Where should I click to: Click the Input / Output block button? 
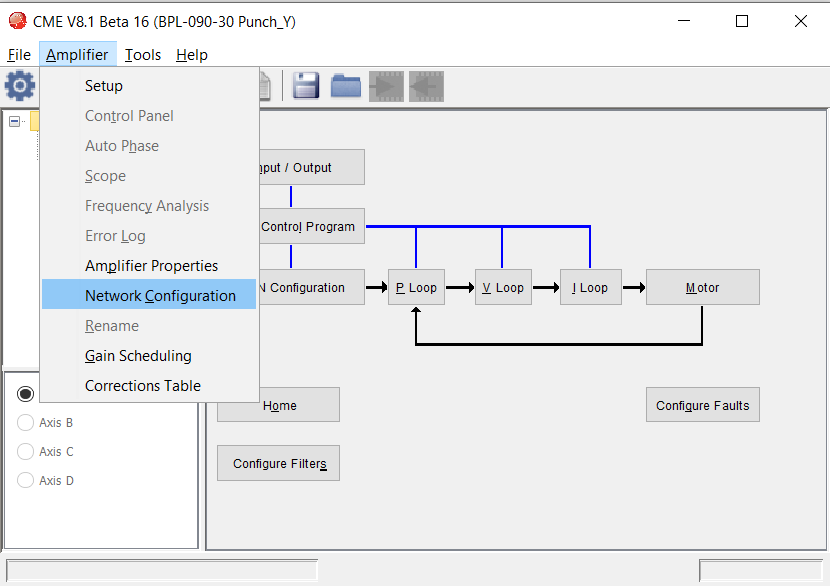pyautogui.click(x=312, y=167)
